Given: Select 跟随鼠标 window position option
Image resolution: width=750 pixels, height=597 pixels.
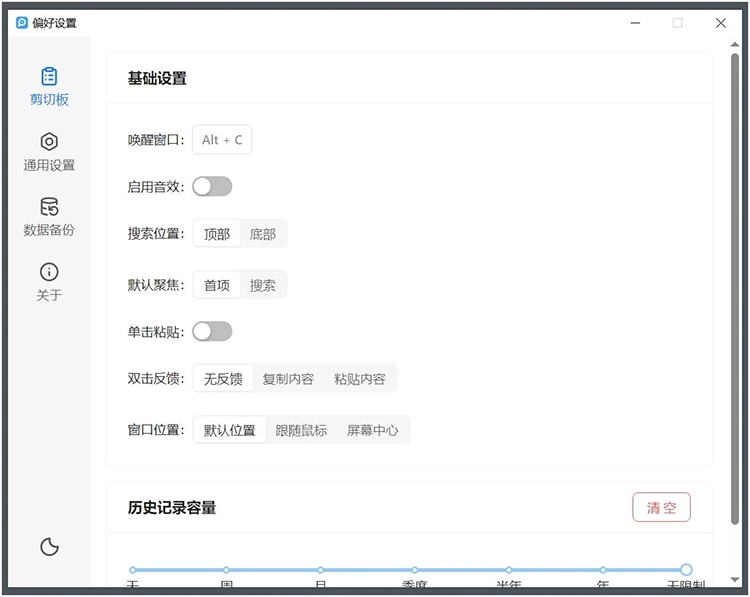Looking at the screenshot, I should 301,430.
